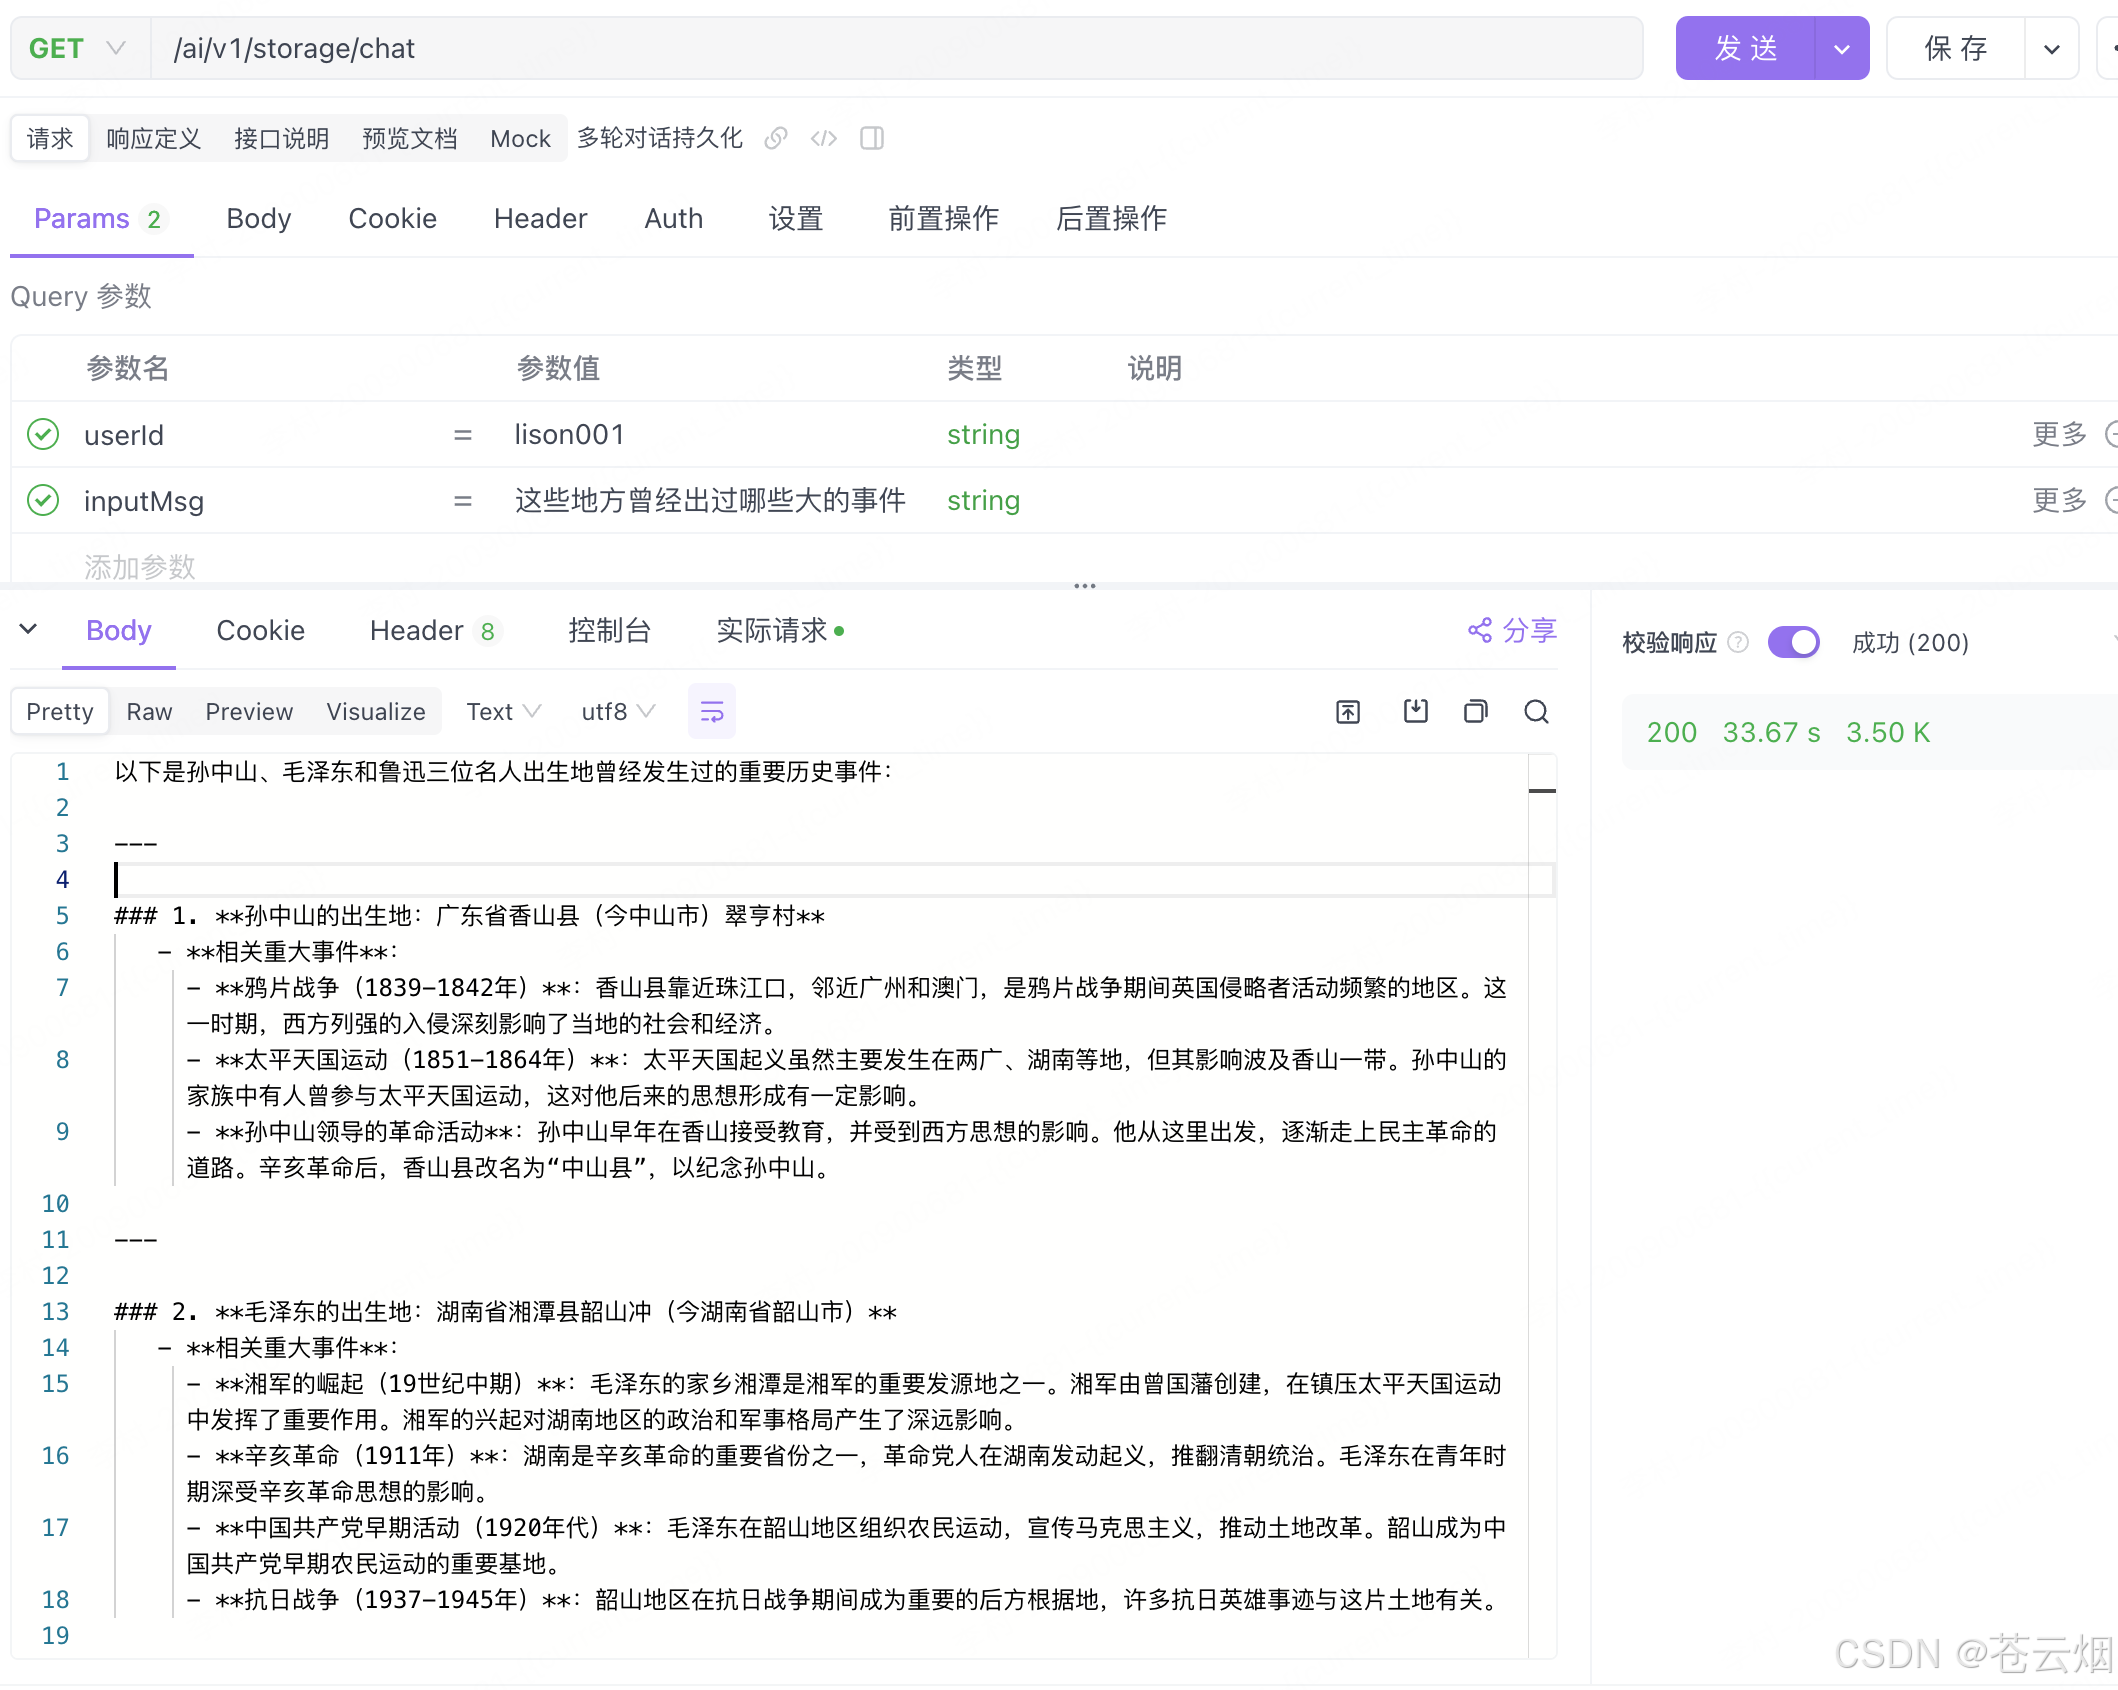Image resolution: width=2118 pixels, height=1690 pixels.
Task: Toggle the split panel layout icon
Action: [872, 138]
